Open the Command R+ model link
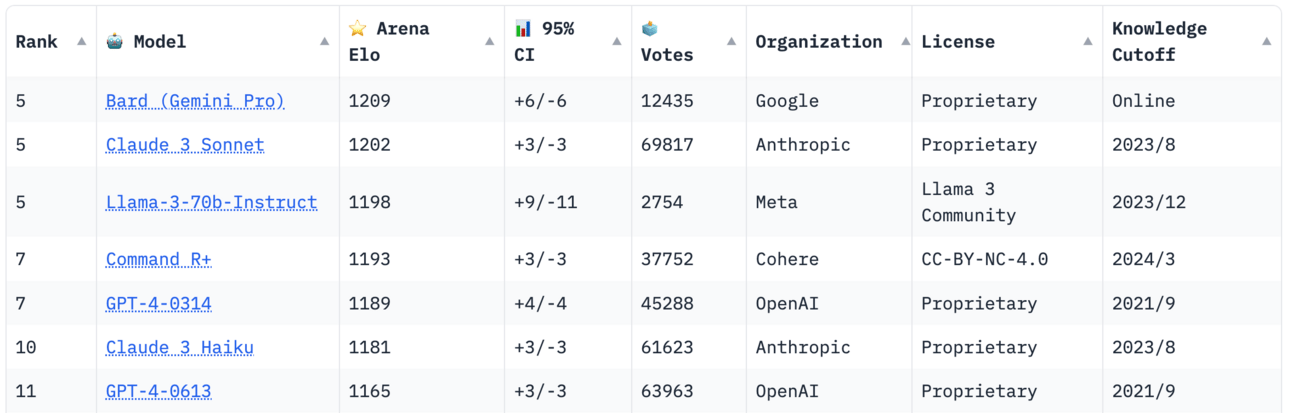Screen dimensions: 1292x413 click(x=159, y=259)
